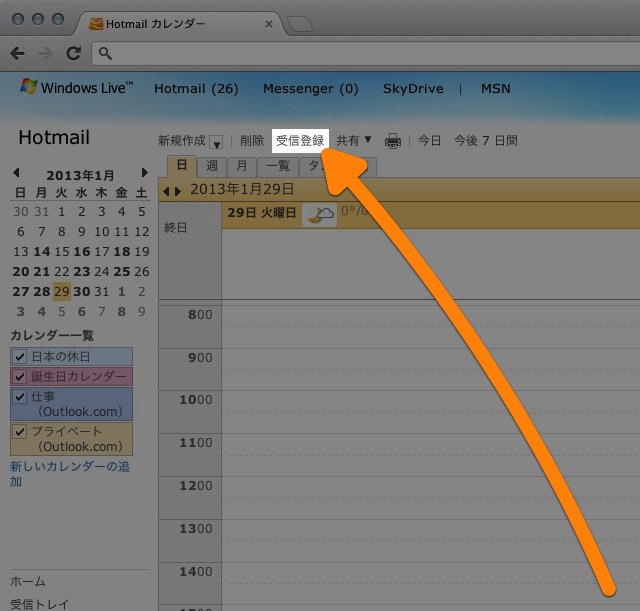Screen dimensions: 640x611
Task: Click the Windows Live logo
Action: 77,87
